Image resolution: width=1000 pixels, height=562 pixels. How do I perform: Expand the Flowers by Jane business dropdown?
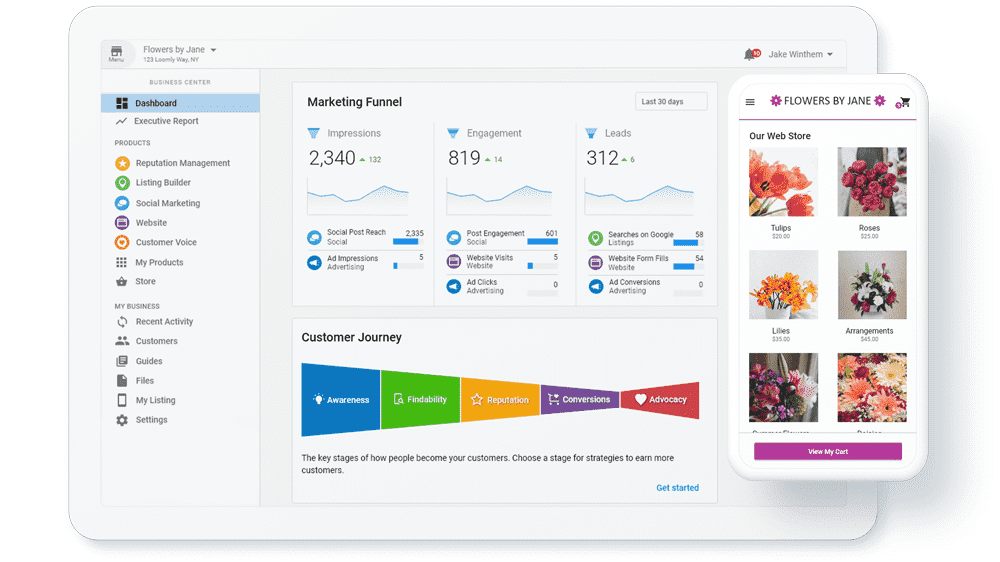213,50
